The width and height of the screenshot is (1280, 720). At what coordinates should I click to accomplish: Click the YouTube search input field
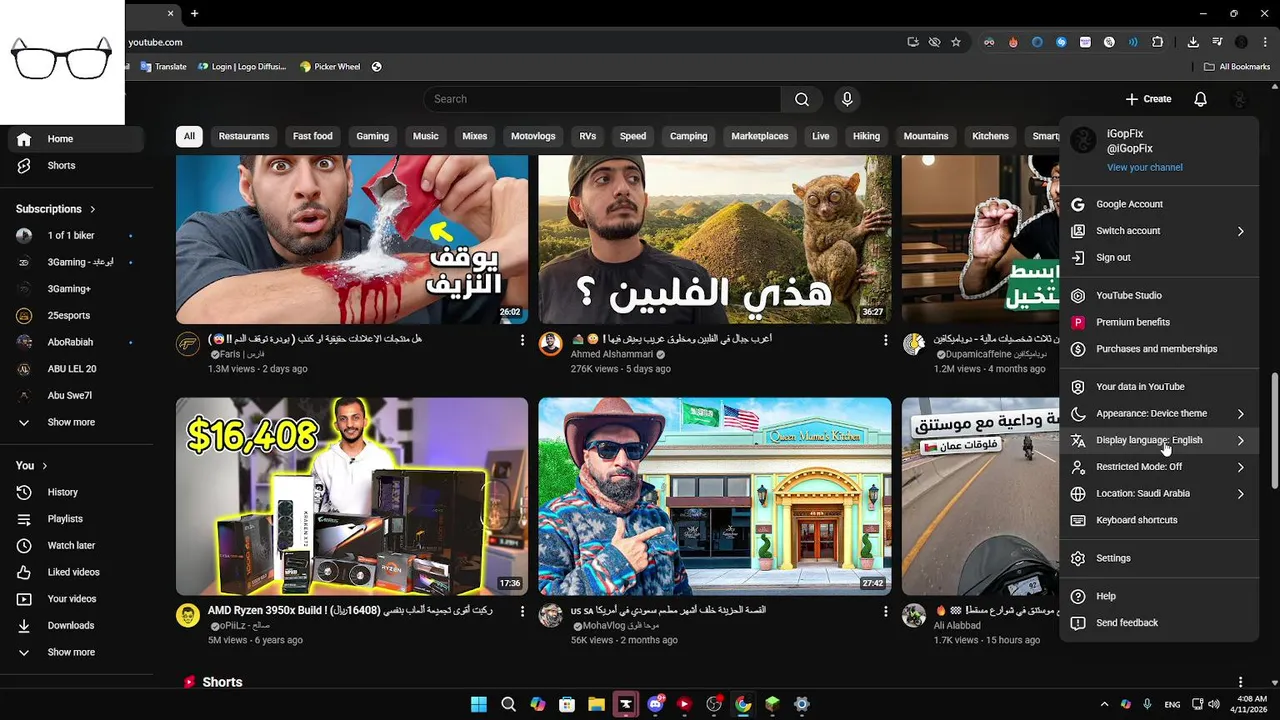click(602, 99)
